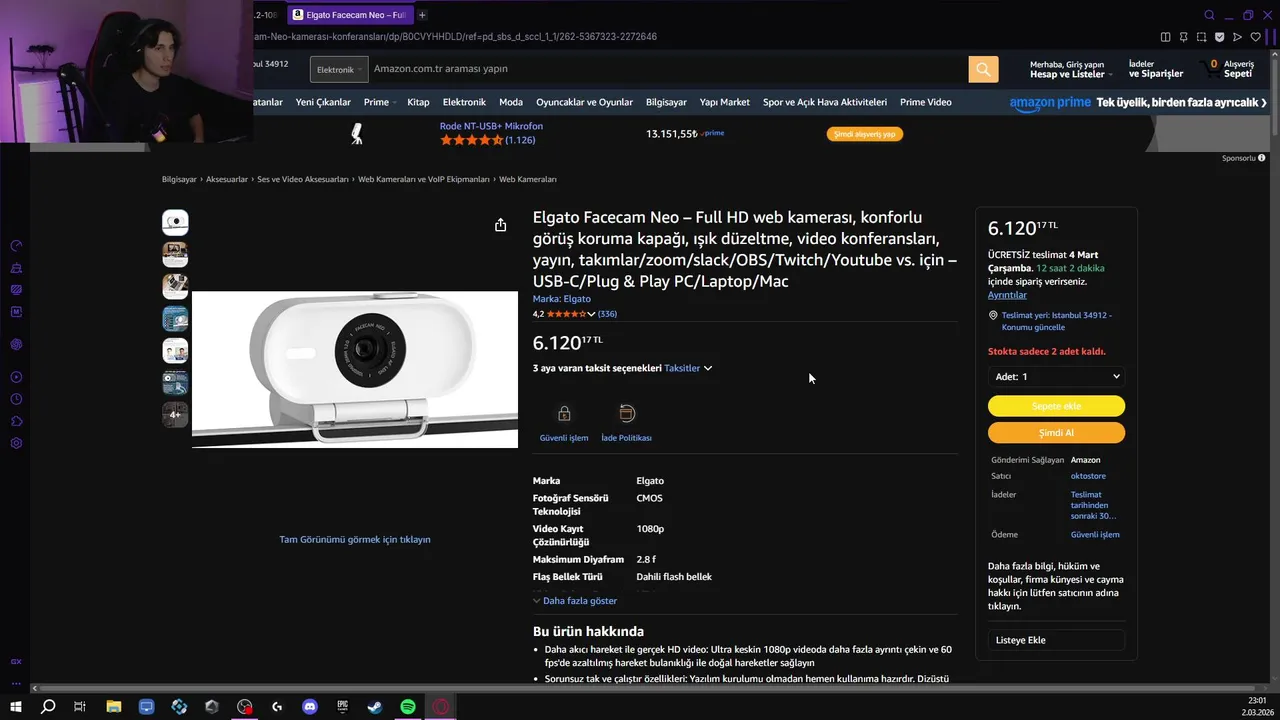Click Şimdi alışveriş yap sponsored button
Screen dimensions: 1280x720
point(865,133)
